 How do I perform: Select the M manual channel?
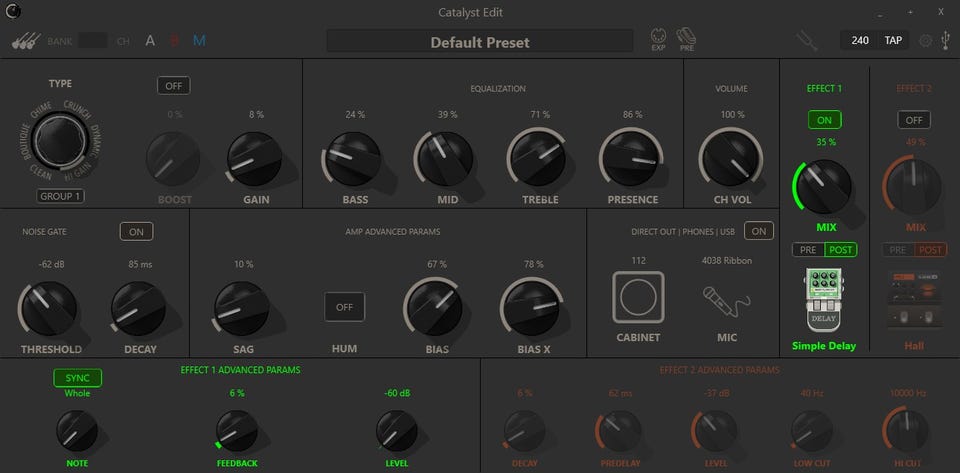[200, 41]
